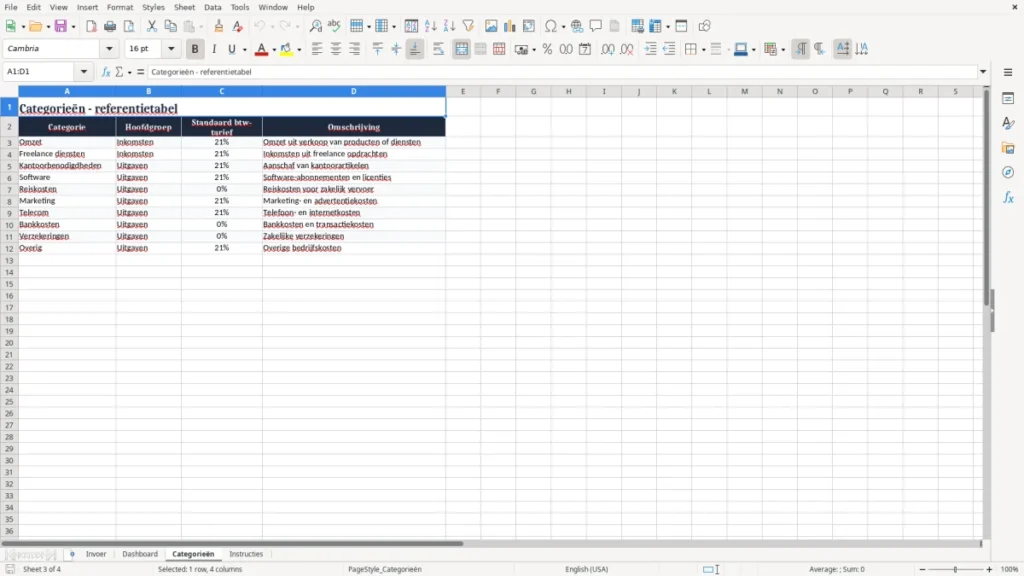Open the Save button dropdown arrow

pos(73,26)
